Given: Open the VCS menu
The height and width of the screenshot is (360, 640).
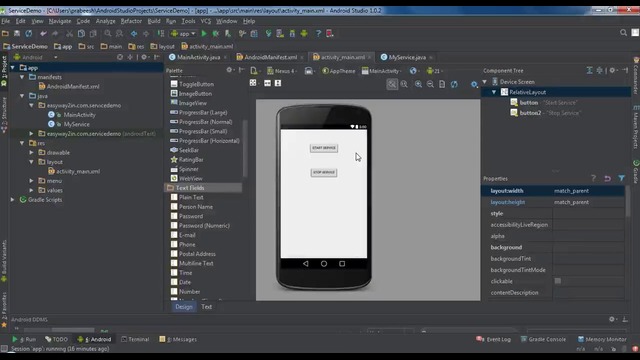Looking at the screenshot, I should 206,21.
